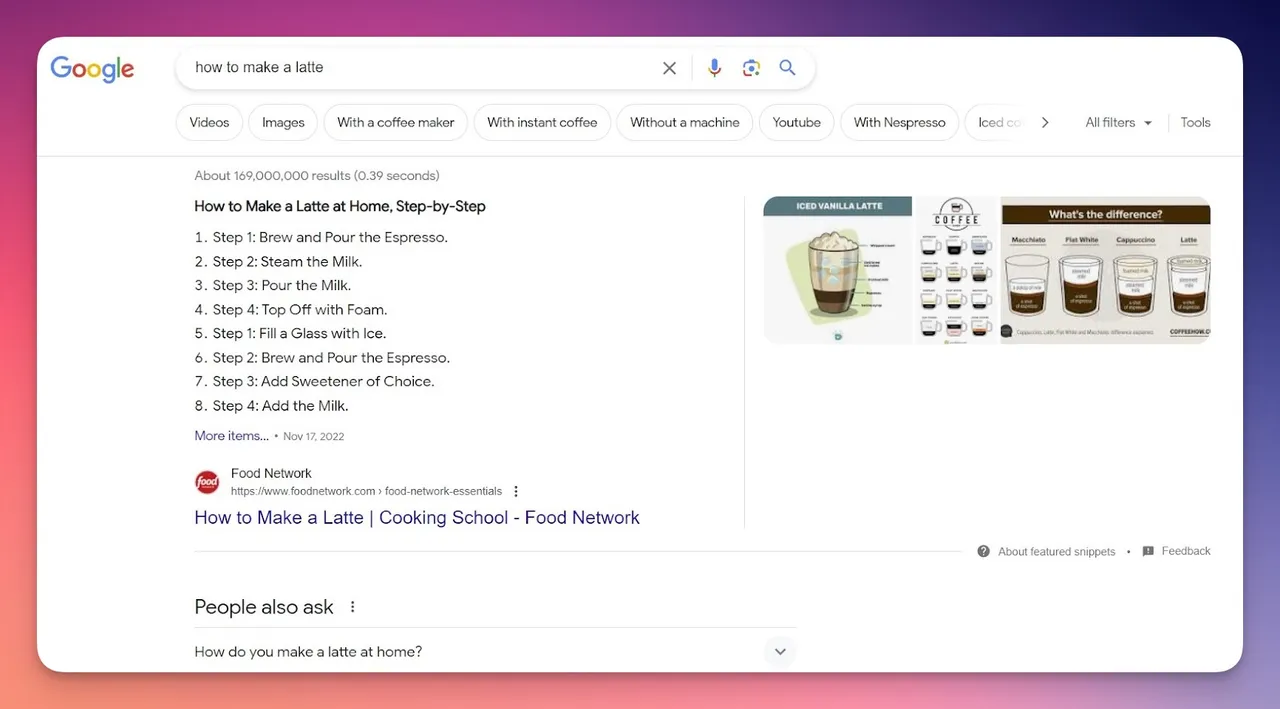
Task: Open How to Make a Latte Food Network link
Action: (417, 518)
